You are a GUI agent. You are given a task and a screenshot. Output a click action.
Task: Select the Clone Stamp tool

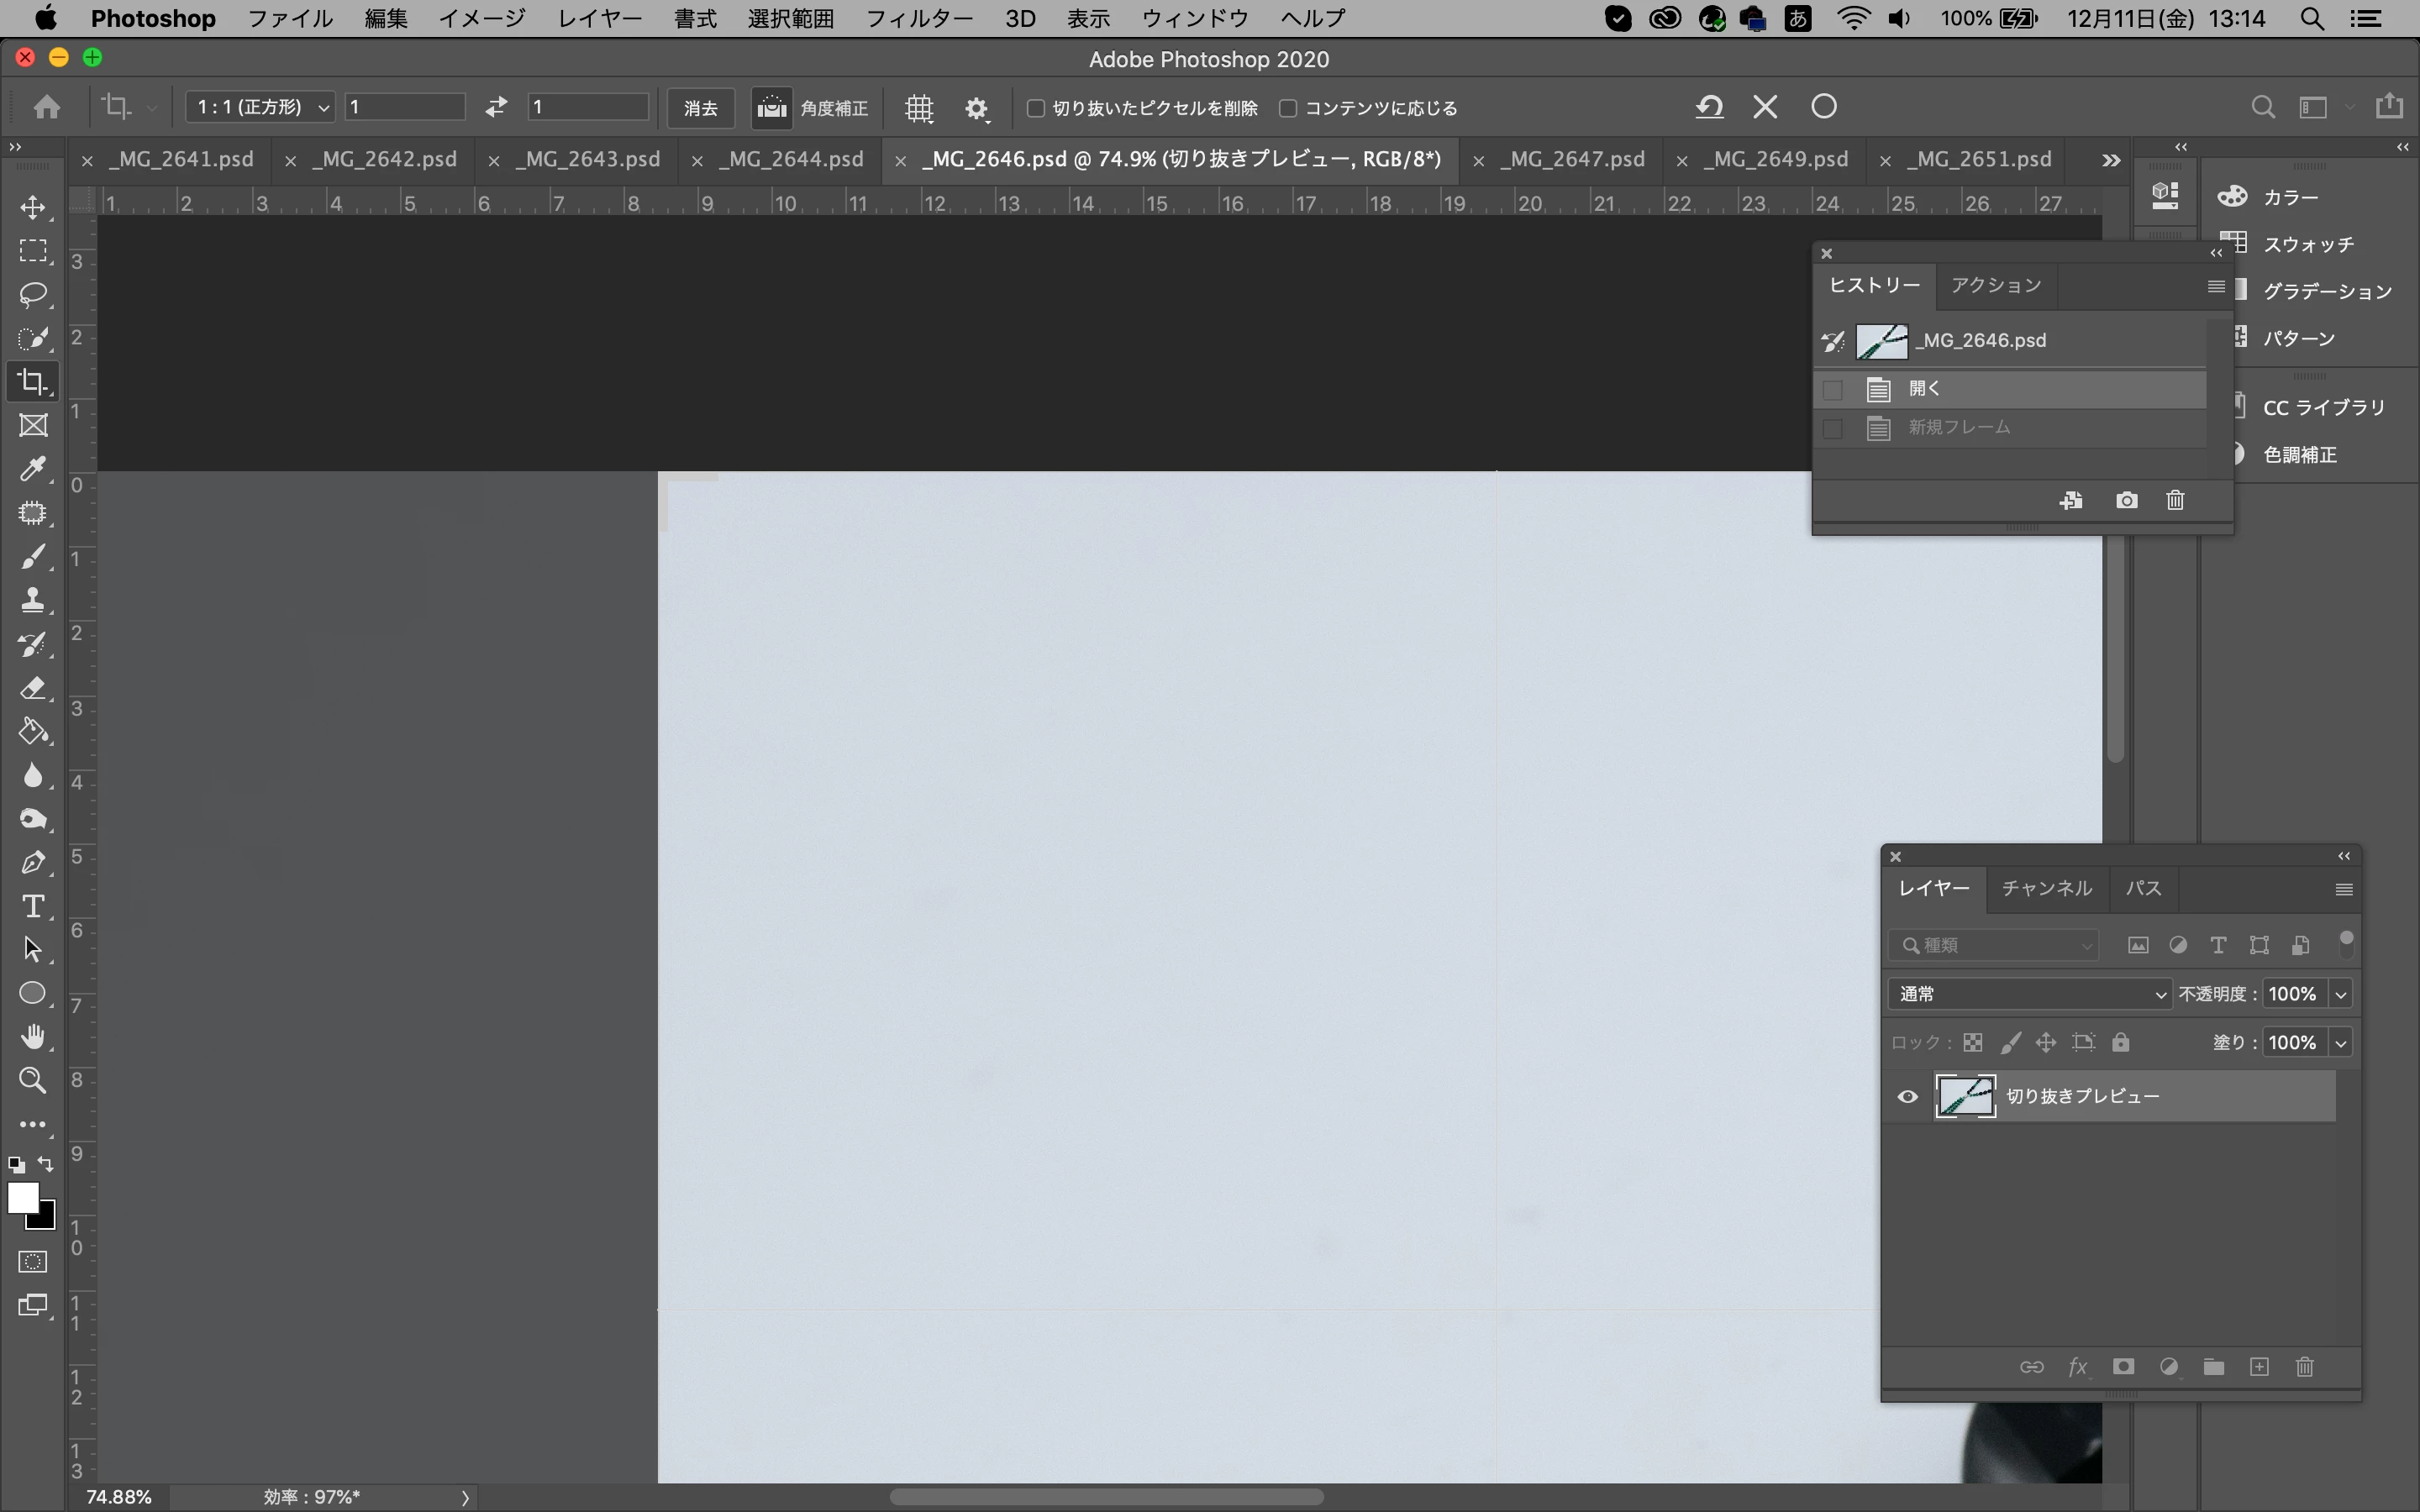(x=33, y=600)
